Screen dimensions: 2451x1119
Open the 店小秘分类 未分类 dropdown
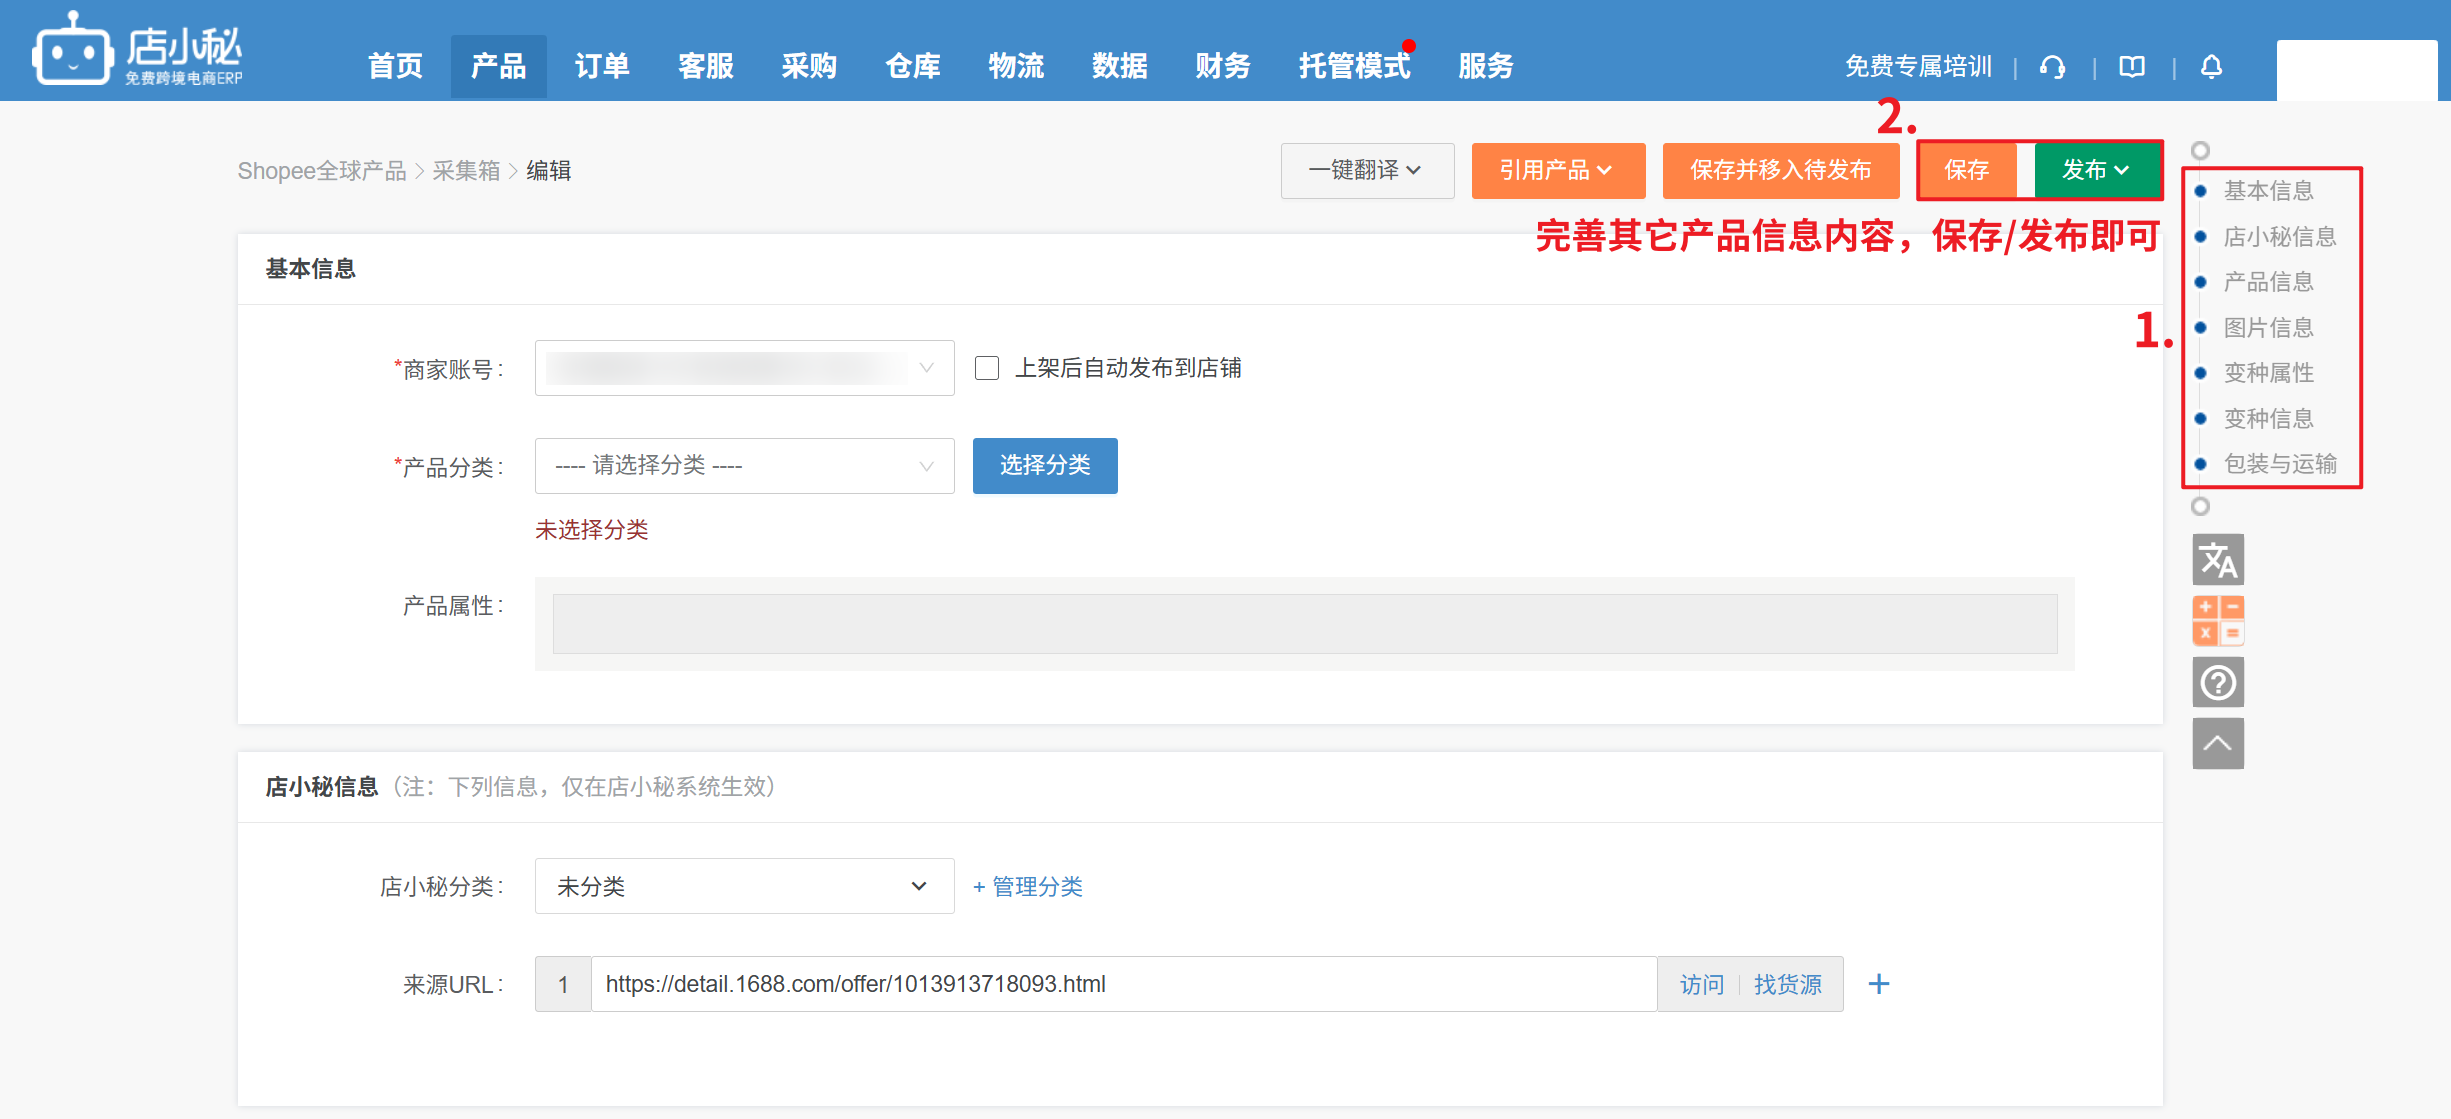point(744,886)
